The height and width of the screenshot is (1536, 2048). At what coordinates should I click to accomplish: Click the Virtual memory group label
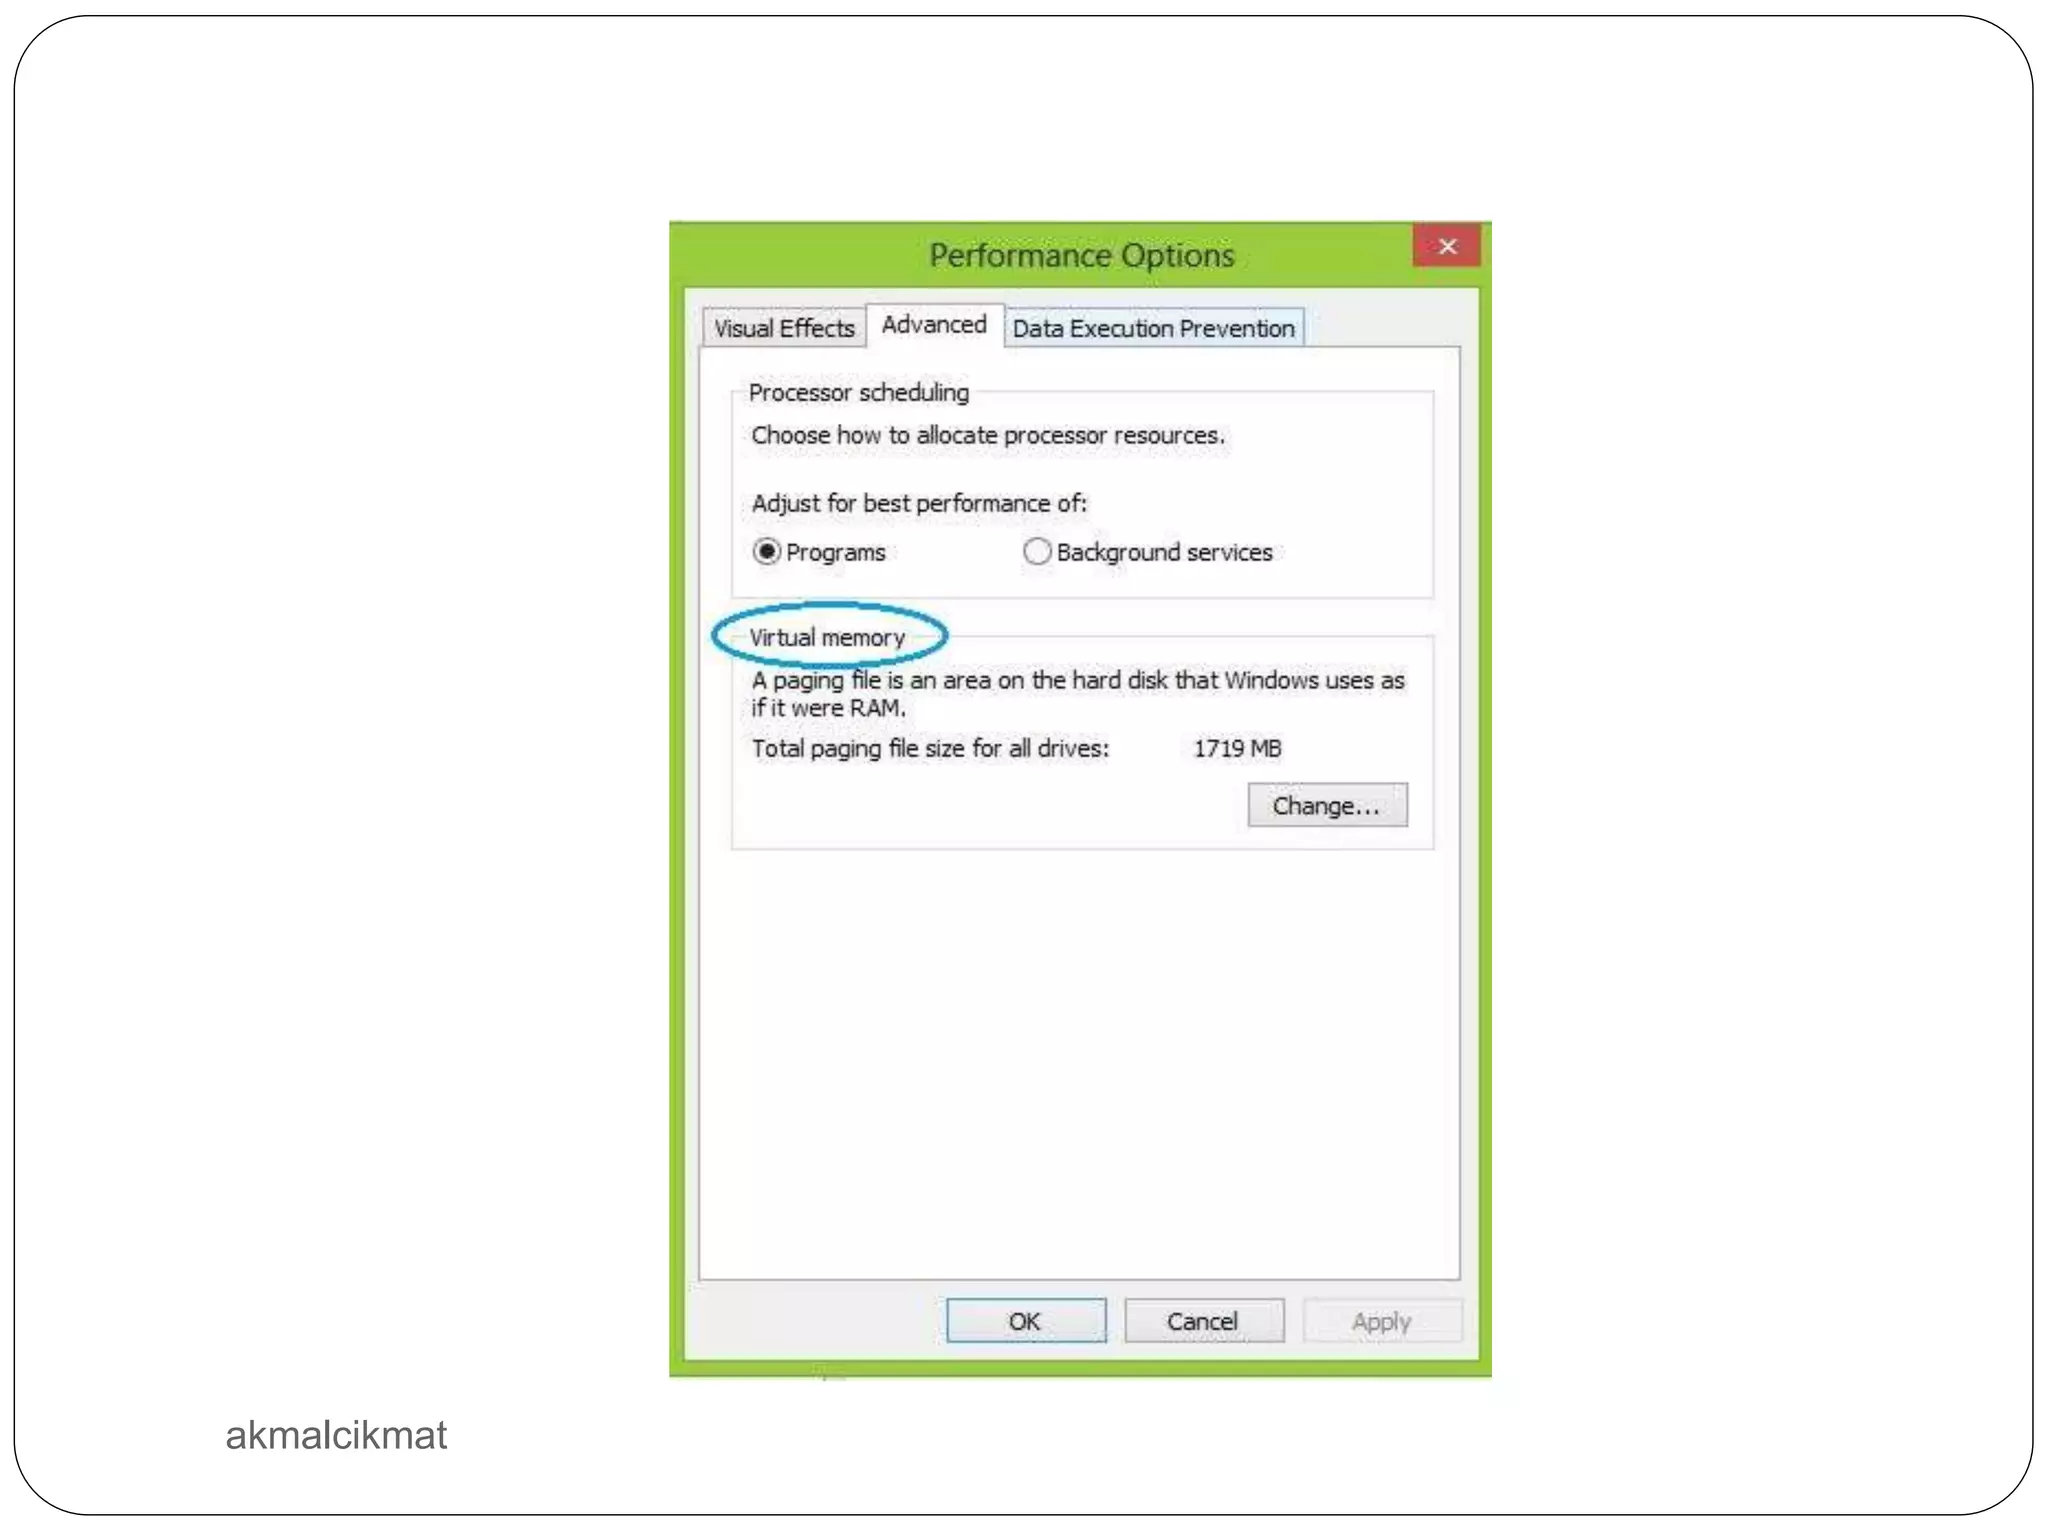coord(827,638)
